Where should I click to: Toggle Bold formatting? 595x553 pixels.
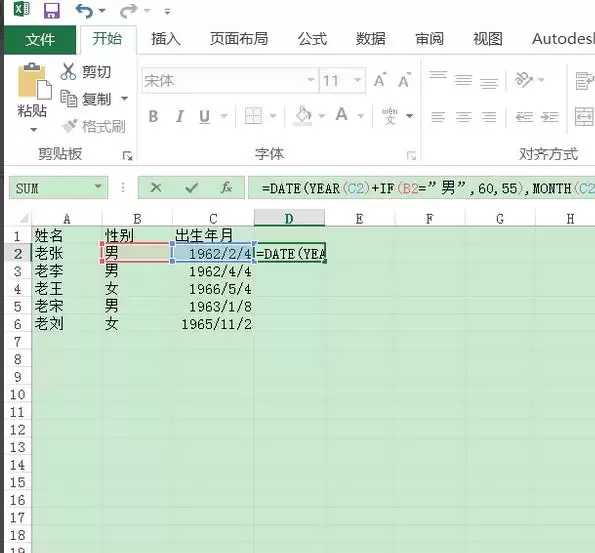(153, 116)
